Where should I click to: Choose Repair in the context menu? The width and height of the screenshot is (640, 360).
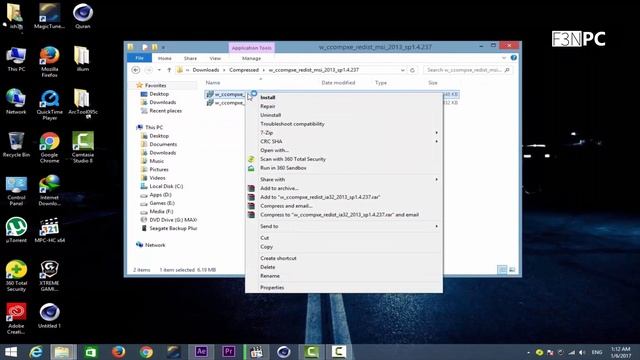pyautogui.click(x=268, y=106)
